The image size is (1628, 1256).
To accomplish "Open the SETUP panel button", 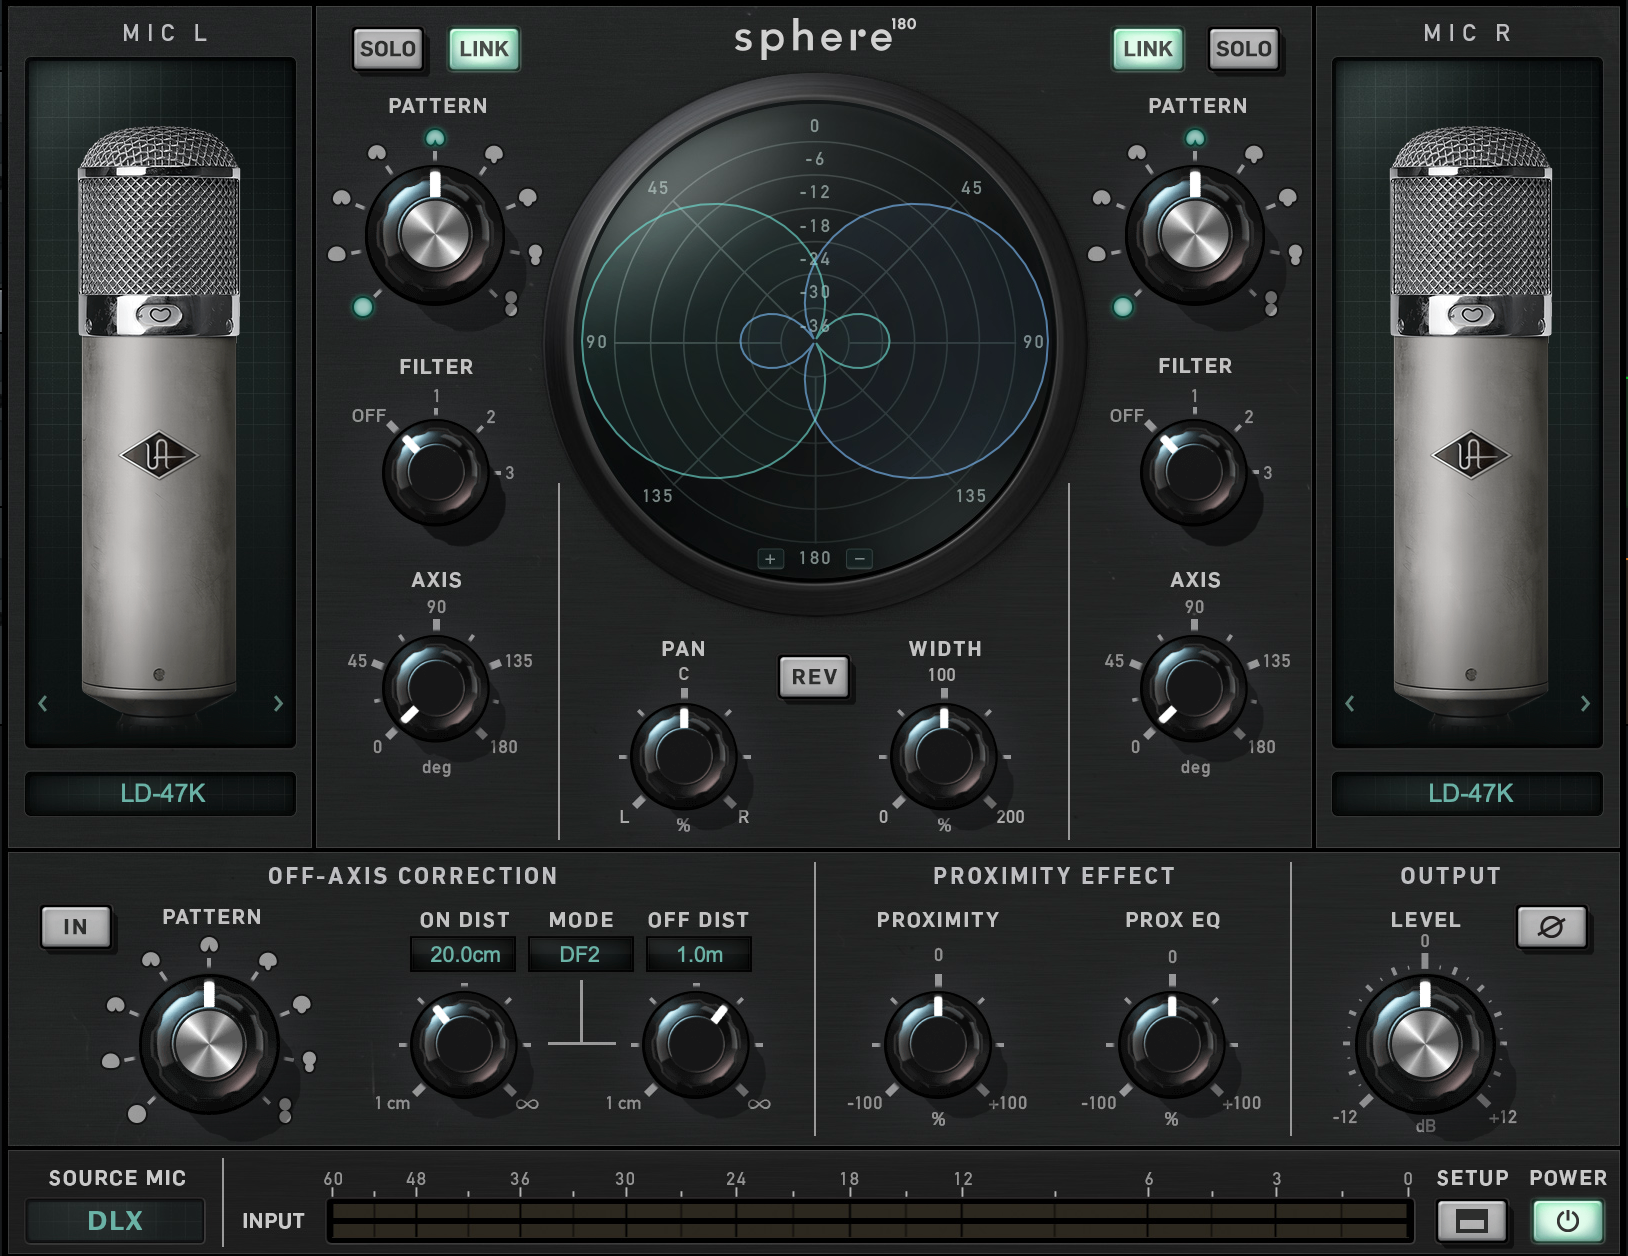I will tap(1471, 1221).
